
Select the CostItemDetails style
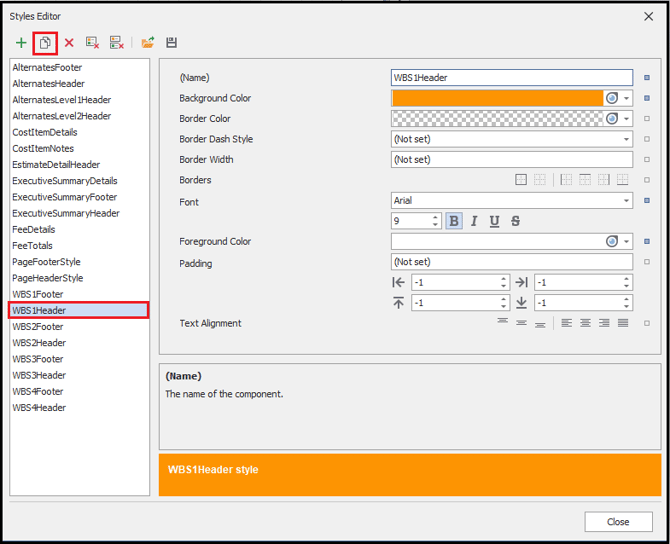pyautogui.click(x=79, y=132)
